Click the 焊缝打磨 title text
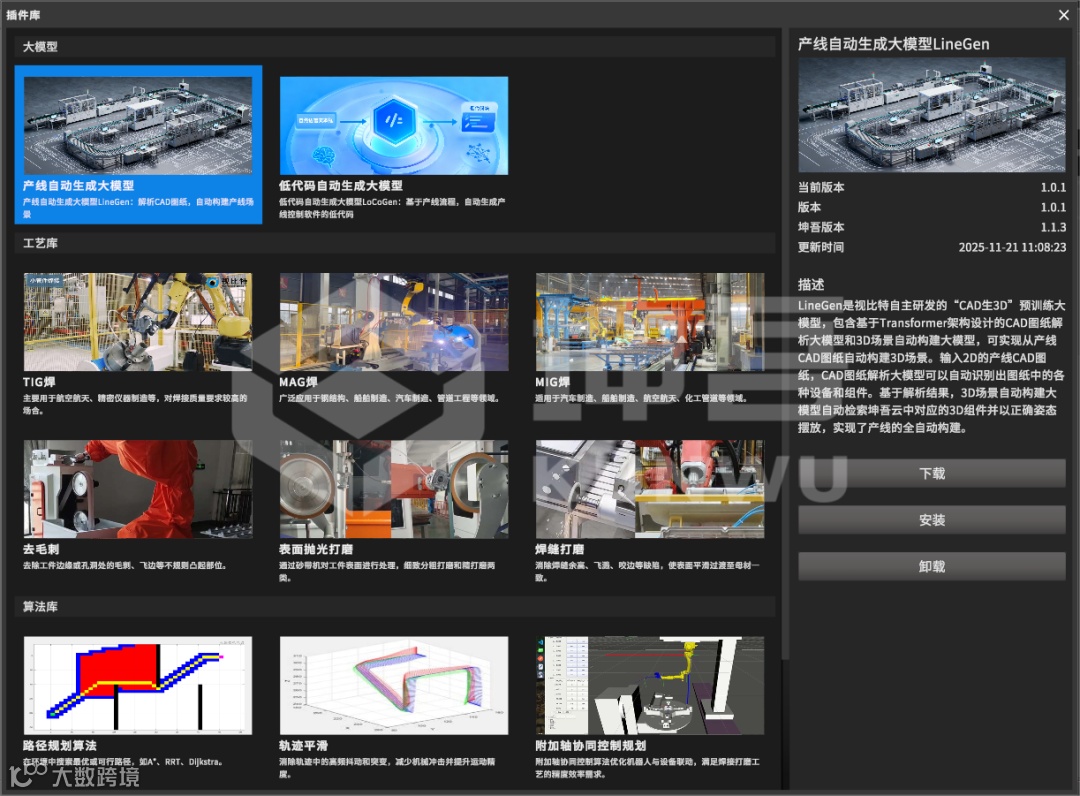This screenshot has width=1080, height=796. pyautogui.click(x=560, y=549)
